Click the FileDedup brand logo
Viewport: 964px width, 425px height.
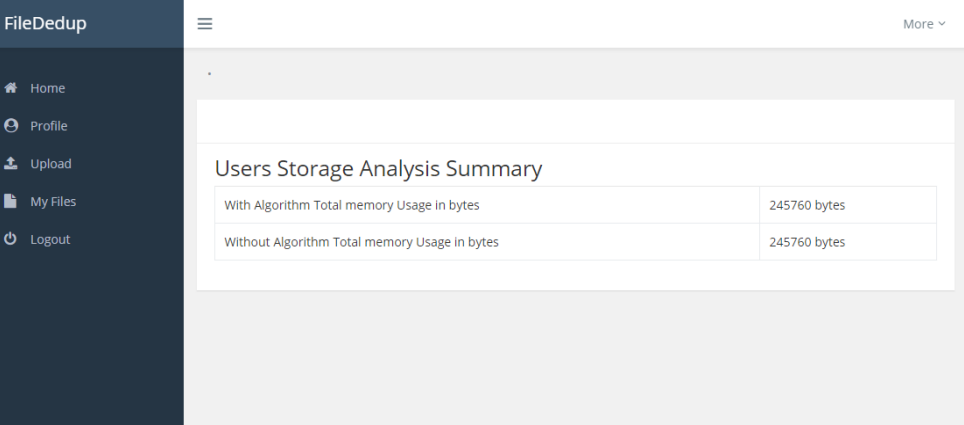(45, 24)
